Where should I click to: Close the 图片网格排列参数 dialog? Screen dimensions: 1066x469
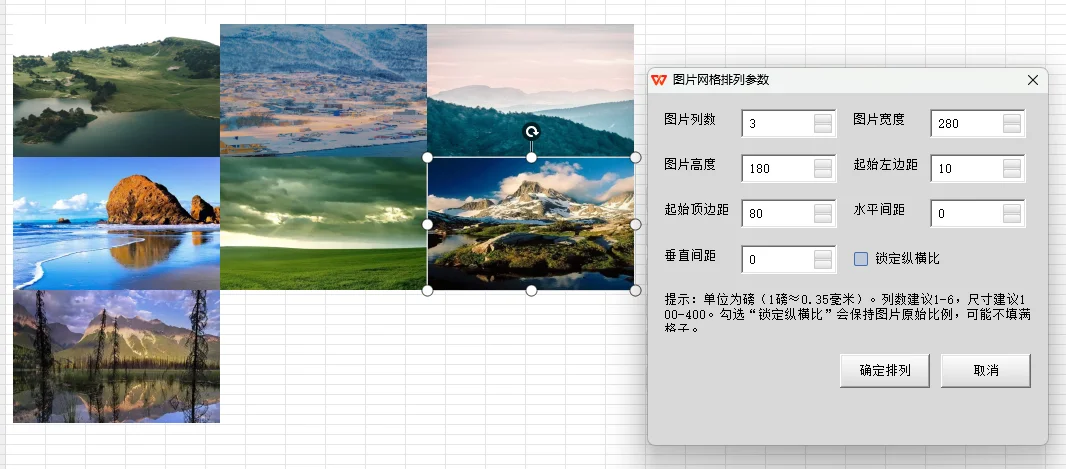pos(1033,80)
